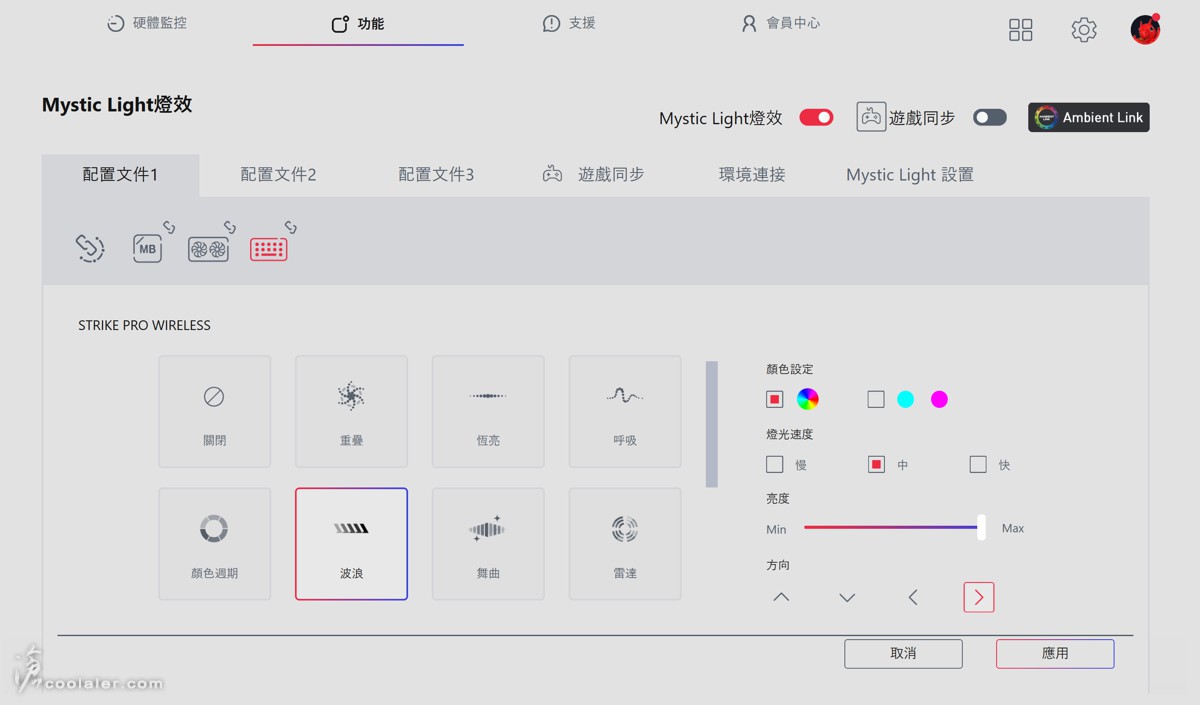Select the link-all devices sync icon
The width and height of the screenshot is (1200, 705).
click(x=90, y=247)
